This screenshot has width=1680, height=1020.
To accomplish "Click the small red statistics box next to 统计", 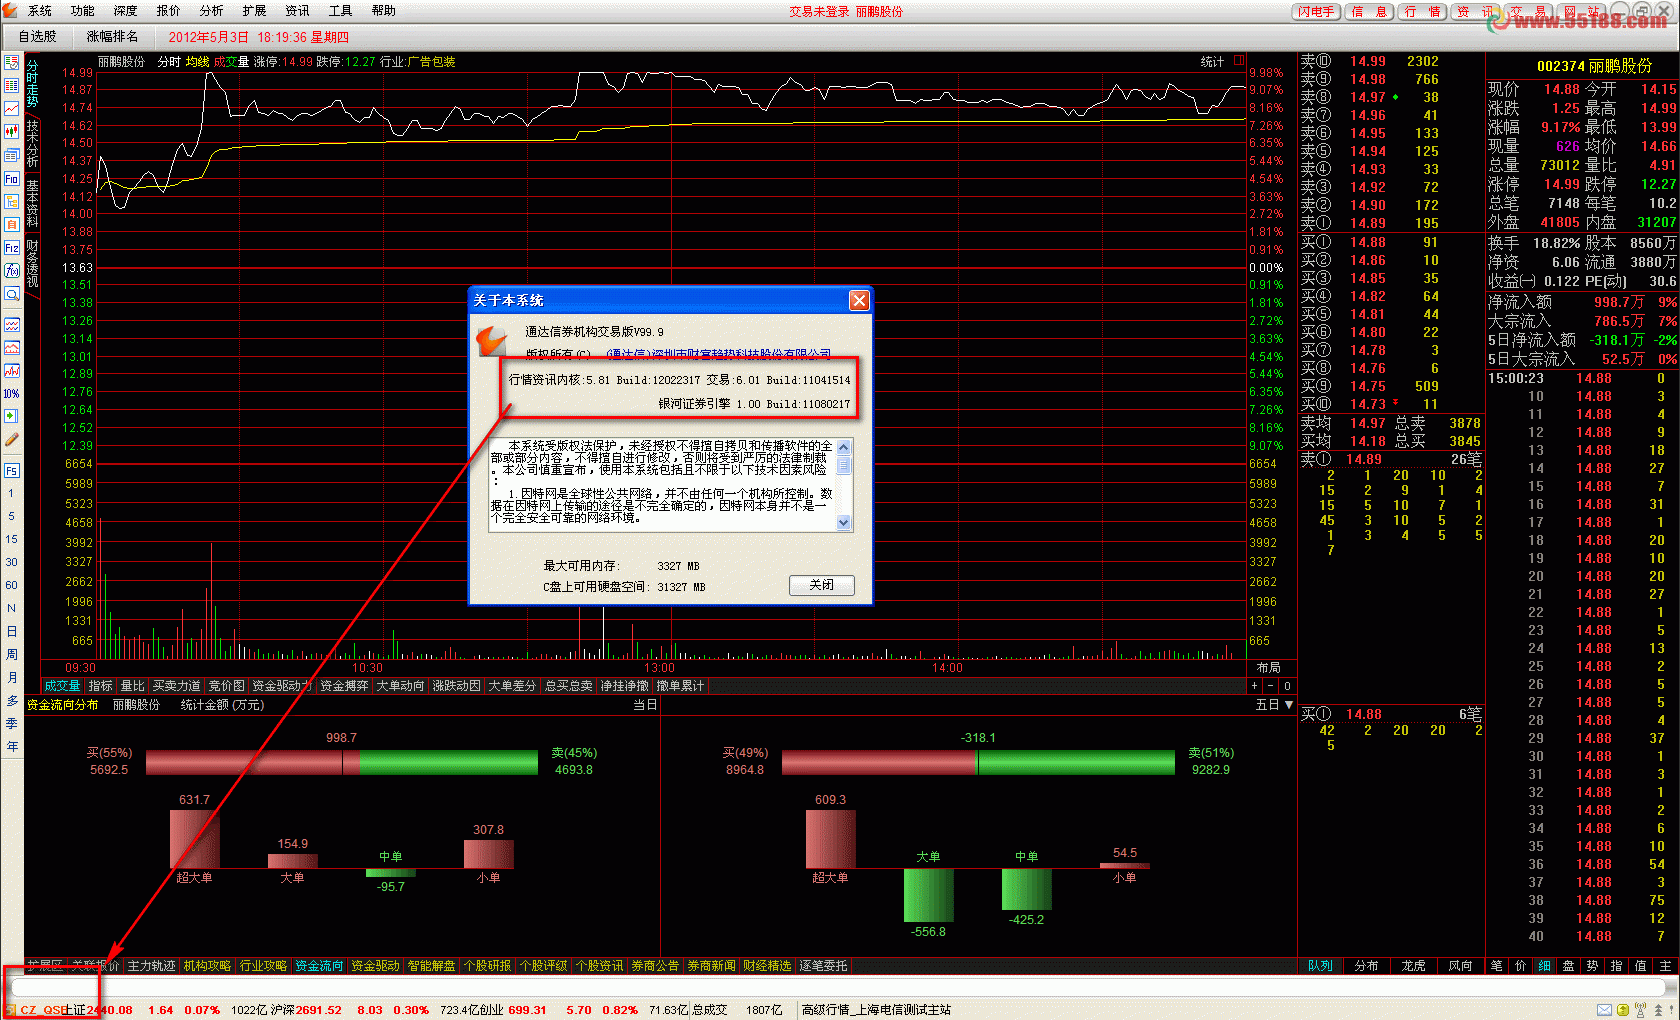I will [x=1239, y=61].
